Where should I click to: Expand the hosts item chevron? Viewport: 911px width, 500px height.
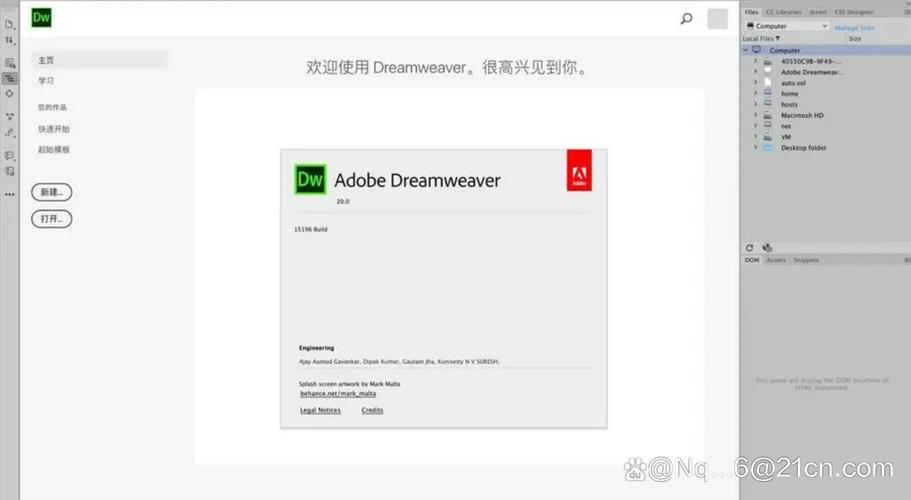click(x=755, y=105)
